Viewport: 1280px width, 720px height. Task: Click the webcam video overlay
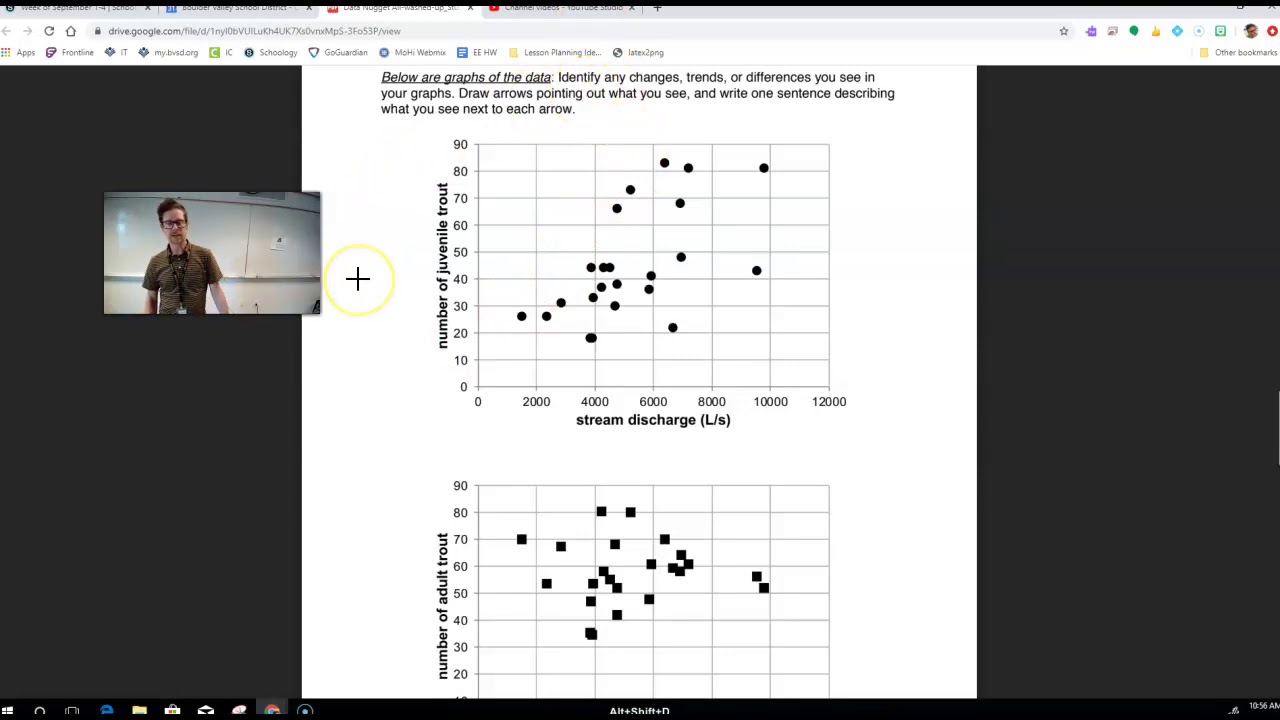pos(212,253)
